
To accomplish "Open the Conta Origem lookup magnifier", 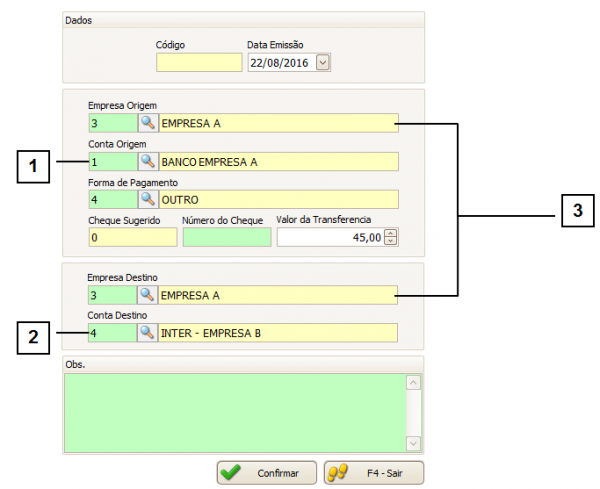I will (x=147, y=161).
